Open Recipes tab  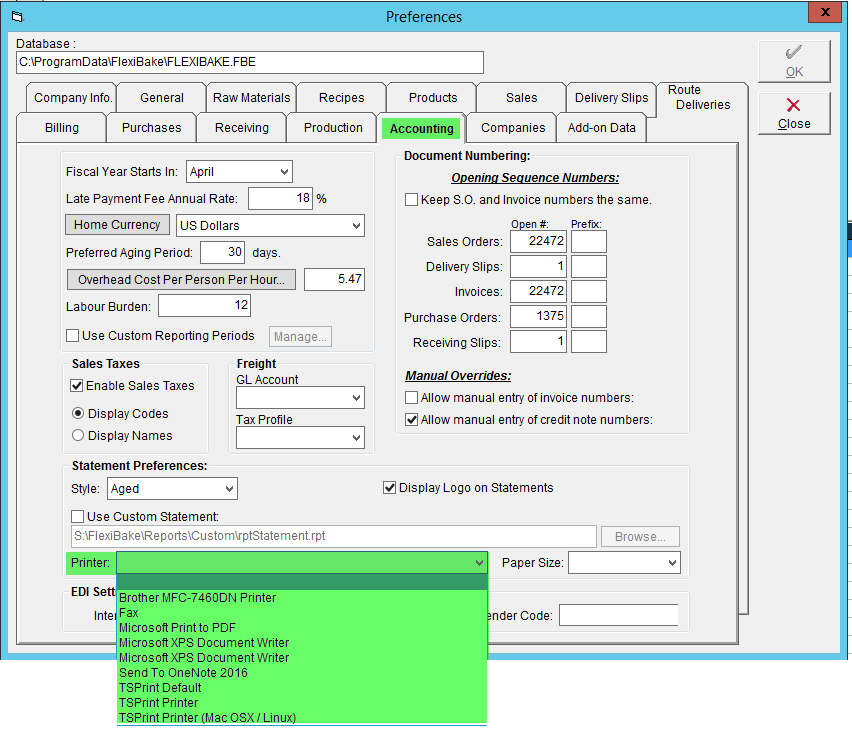pos(341,98)
